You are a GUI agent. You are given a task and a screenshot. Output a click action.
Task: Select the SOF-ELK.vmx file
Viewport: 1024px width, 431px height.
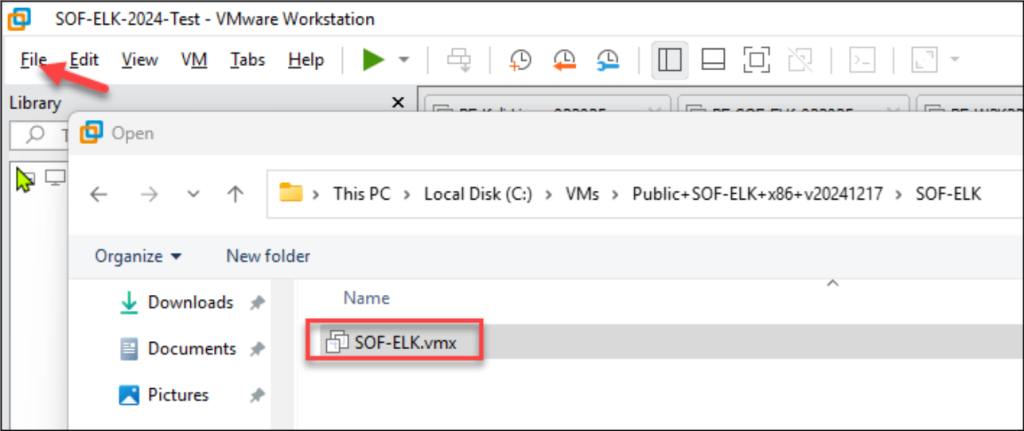click(404, 342)
